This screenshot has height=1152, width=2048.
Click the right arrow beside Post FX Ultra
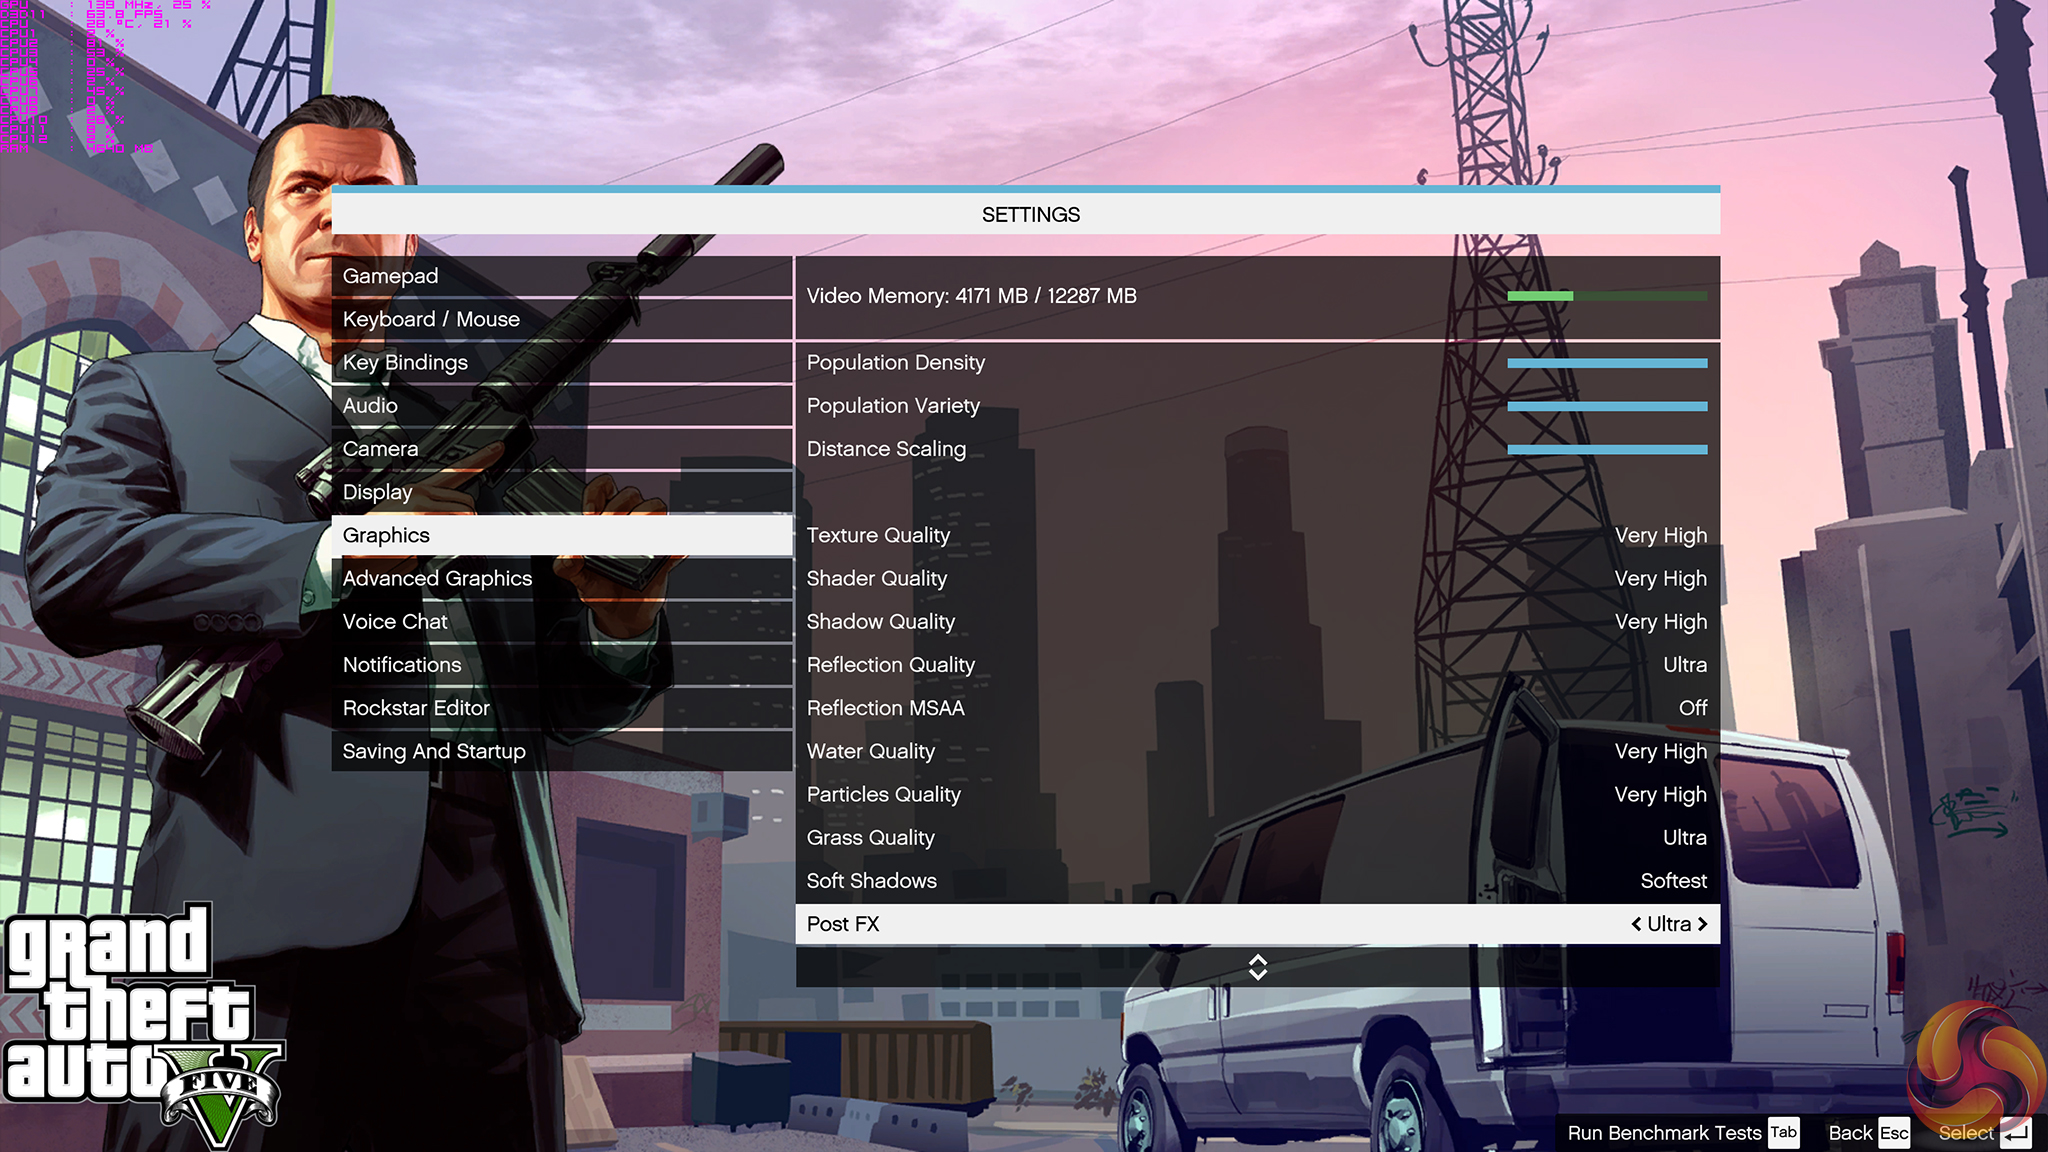click(x=1702, y=924)
